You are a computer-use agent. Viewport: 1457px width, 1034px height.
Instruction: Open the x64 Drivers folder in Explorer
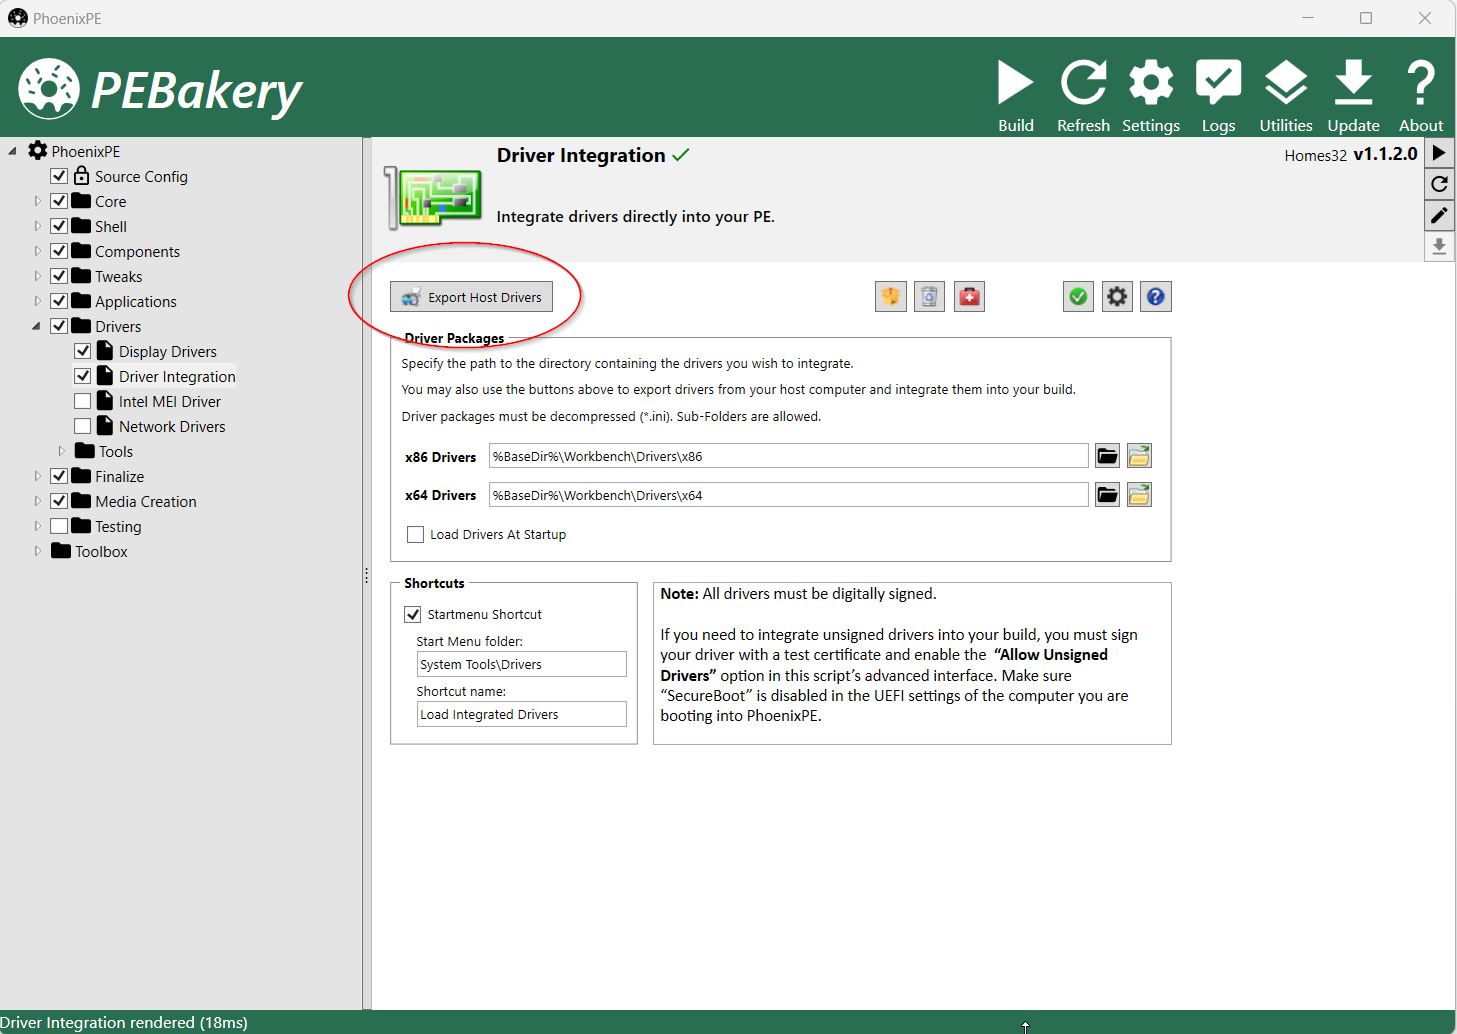(1139, 495)
